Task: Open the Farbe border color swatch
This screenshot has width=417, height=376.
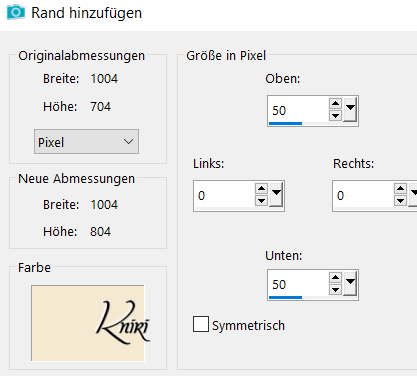Action: click(88, 323)
